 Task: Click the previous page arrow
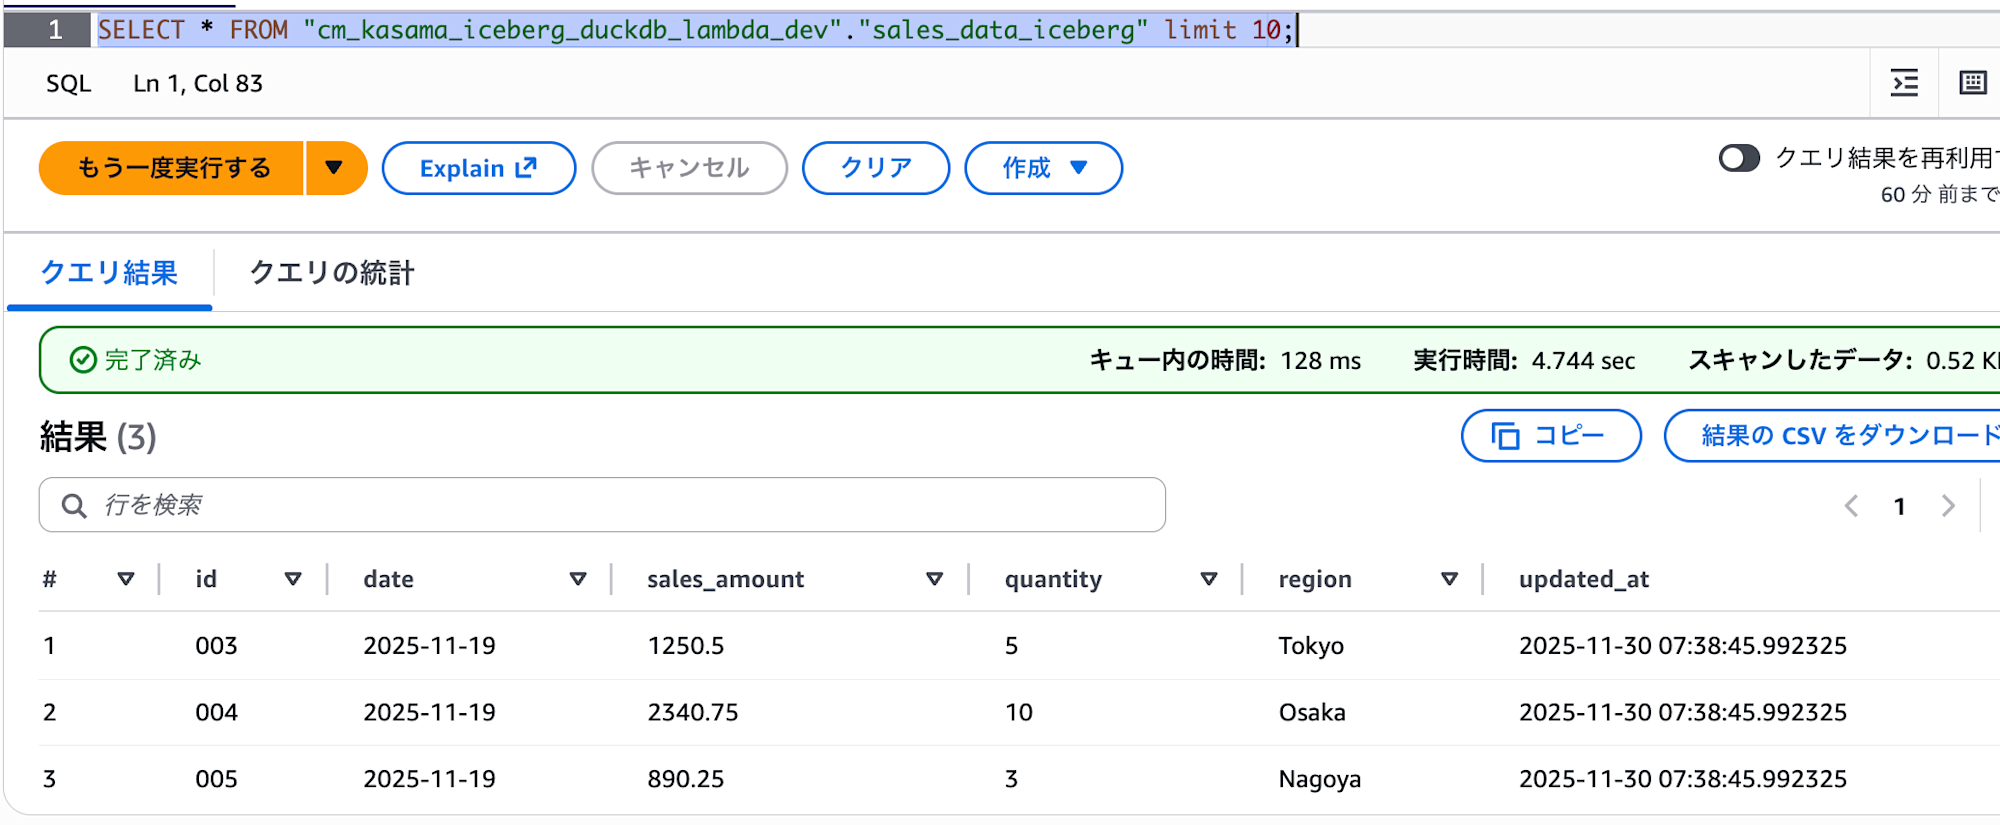point(1851,506)
